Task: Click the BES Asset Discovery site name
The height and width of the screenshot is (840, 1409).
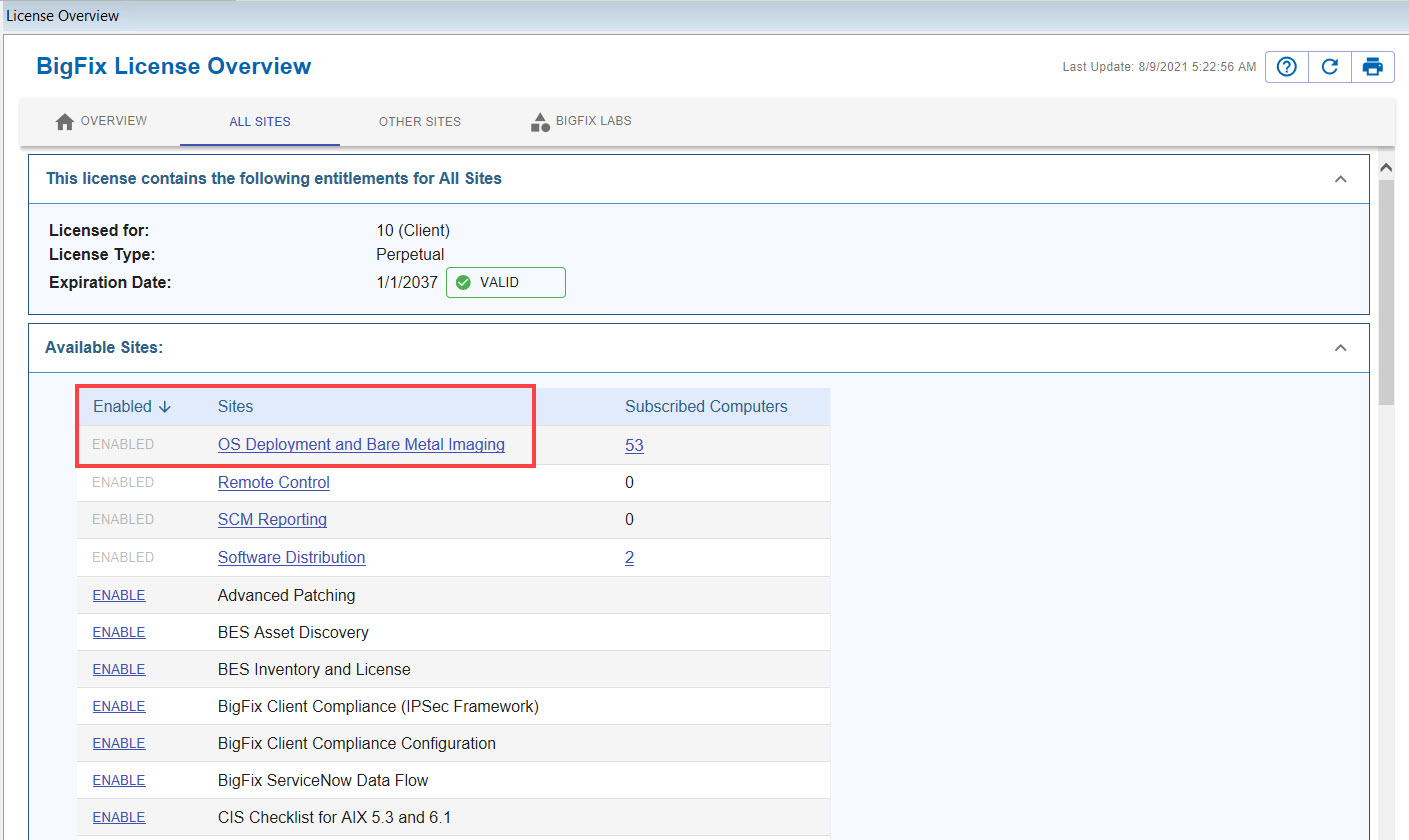Action: tap(293, 632)
